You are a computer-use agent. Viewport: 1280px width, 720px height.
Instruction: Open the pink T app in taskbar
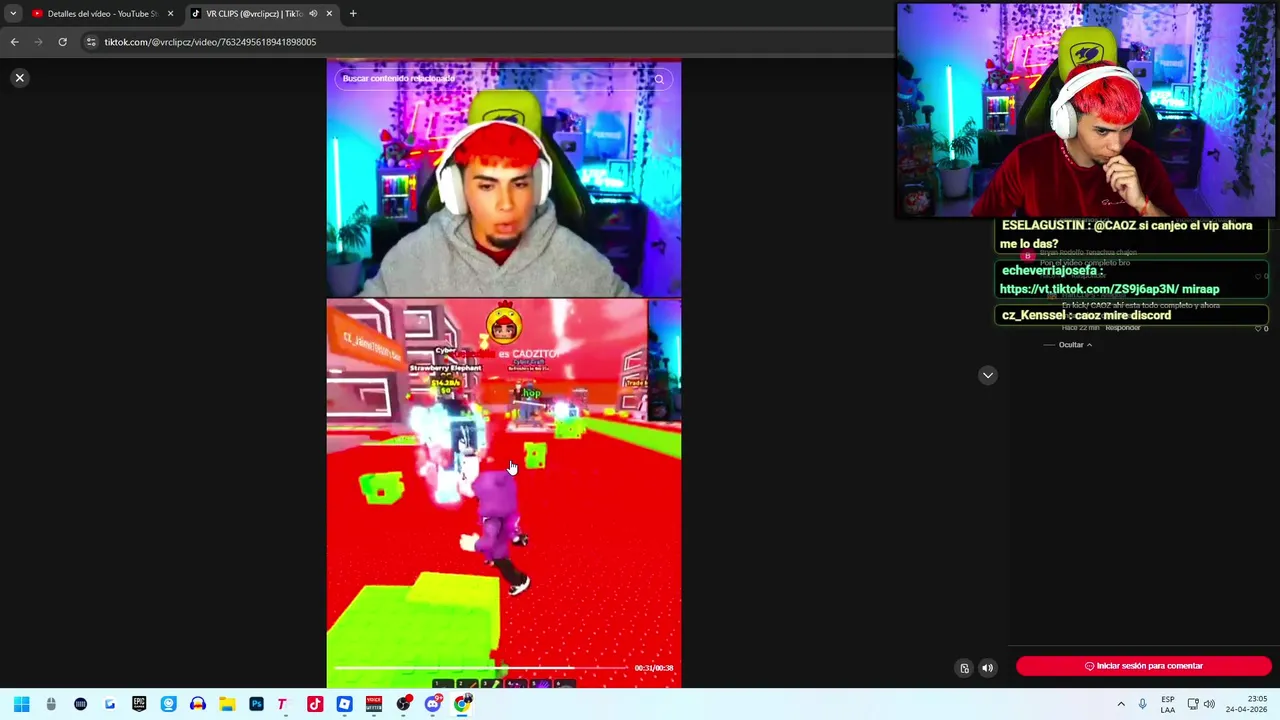pos(283,704)
